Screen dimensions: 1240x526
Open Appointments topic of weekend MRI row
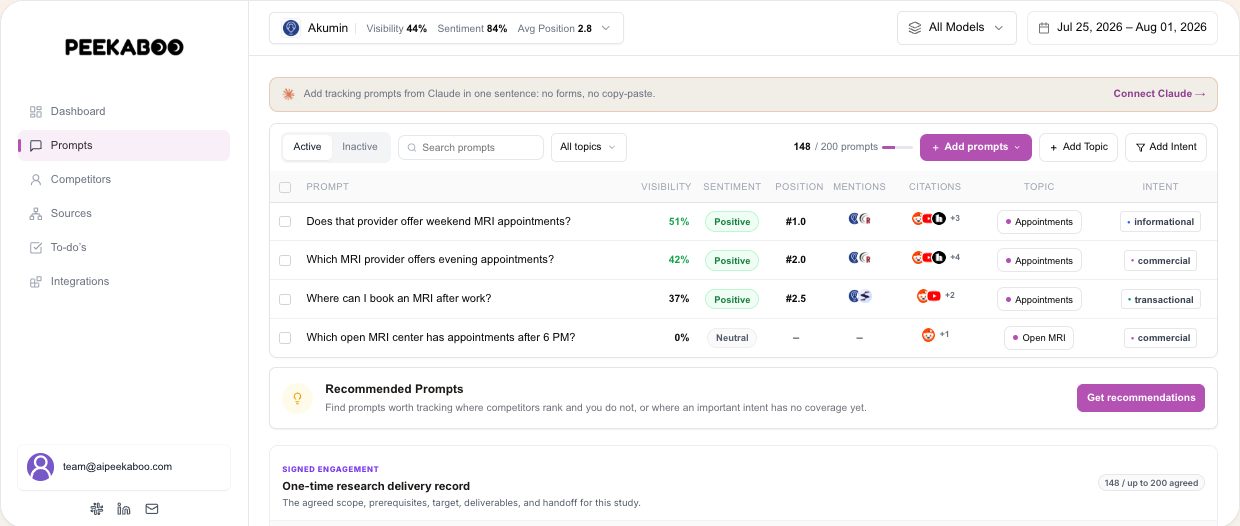click(1039, 222)
